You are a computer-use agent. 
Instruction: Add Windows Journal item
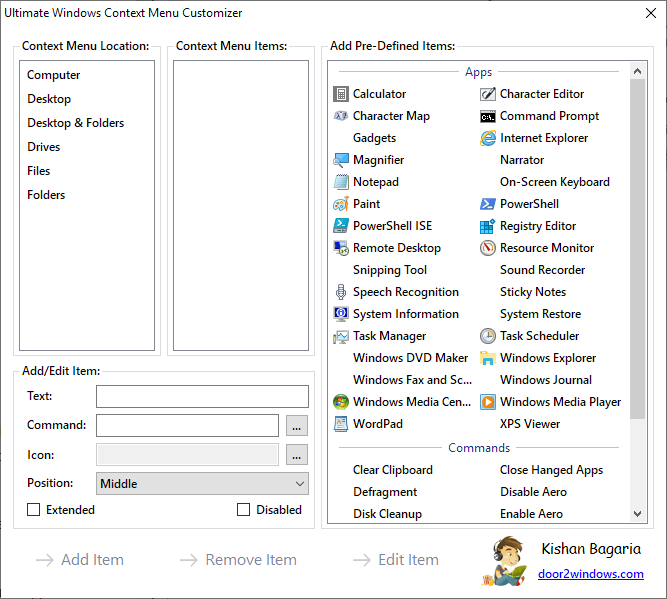click(x=546, y=380)
